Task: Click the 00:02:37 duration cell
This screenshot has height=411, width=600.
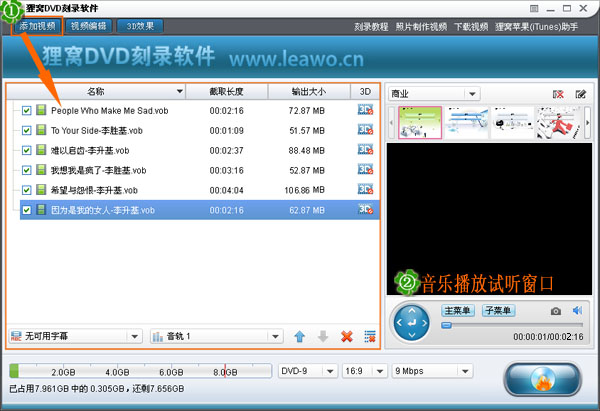Action: tap(227, 151)
